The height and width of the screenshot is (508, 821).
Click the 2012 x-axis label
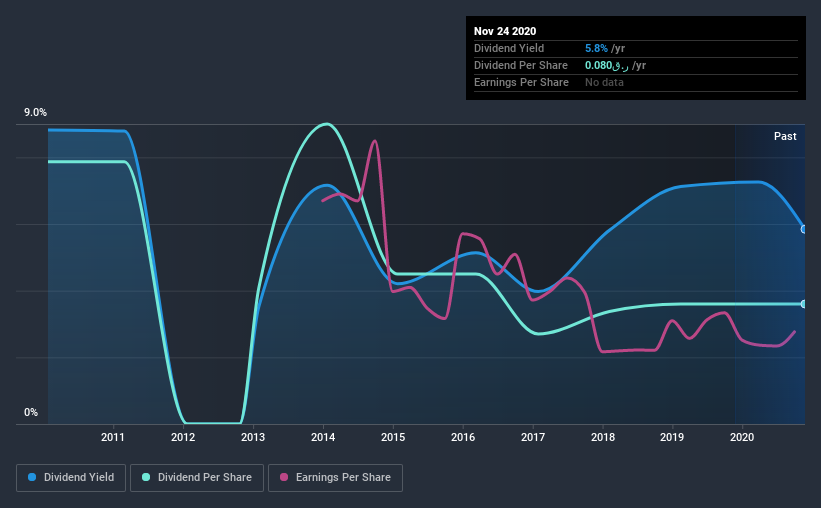[183, 437]
